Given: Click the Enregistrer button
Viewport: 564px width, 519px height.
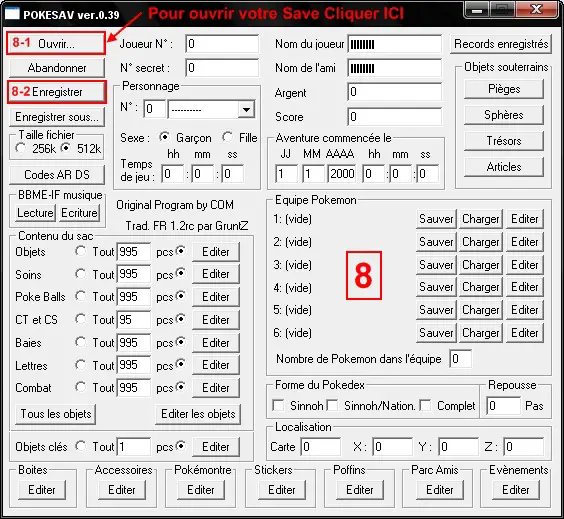Looking at the screenshot, I should 57,92.
